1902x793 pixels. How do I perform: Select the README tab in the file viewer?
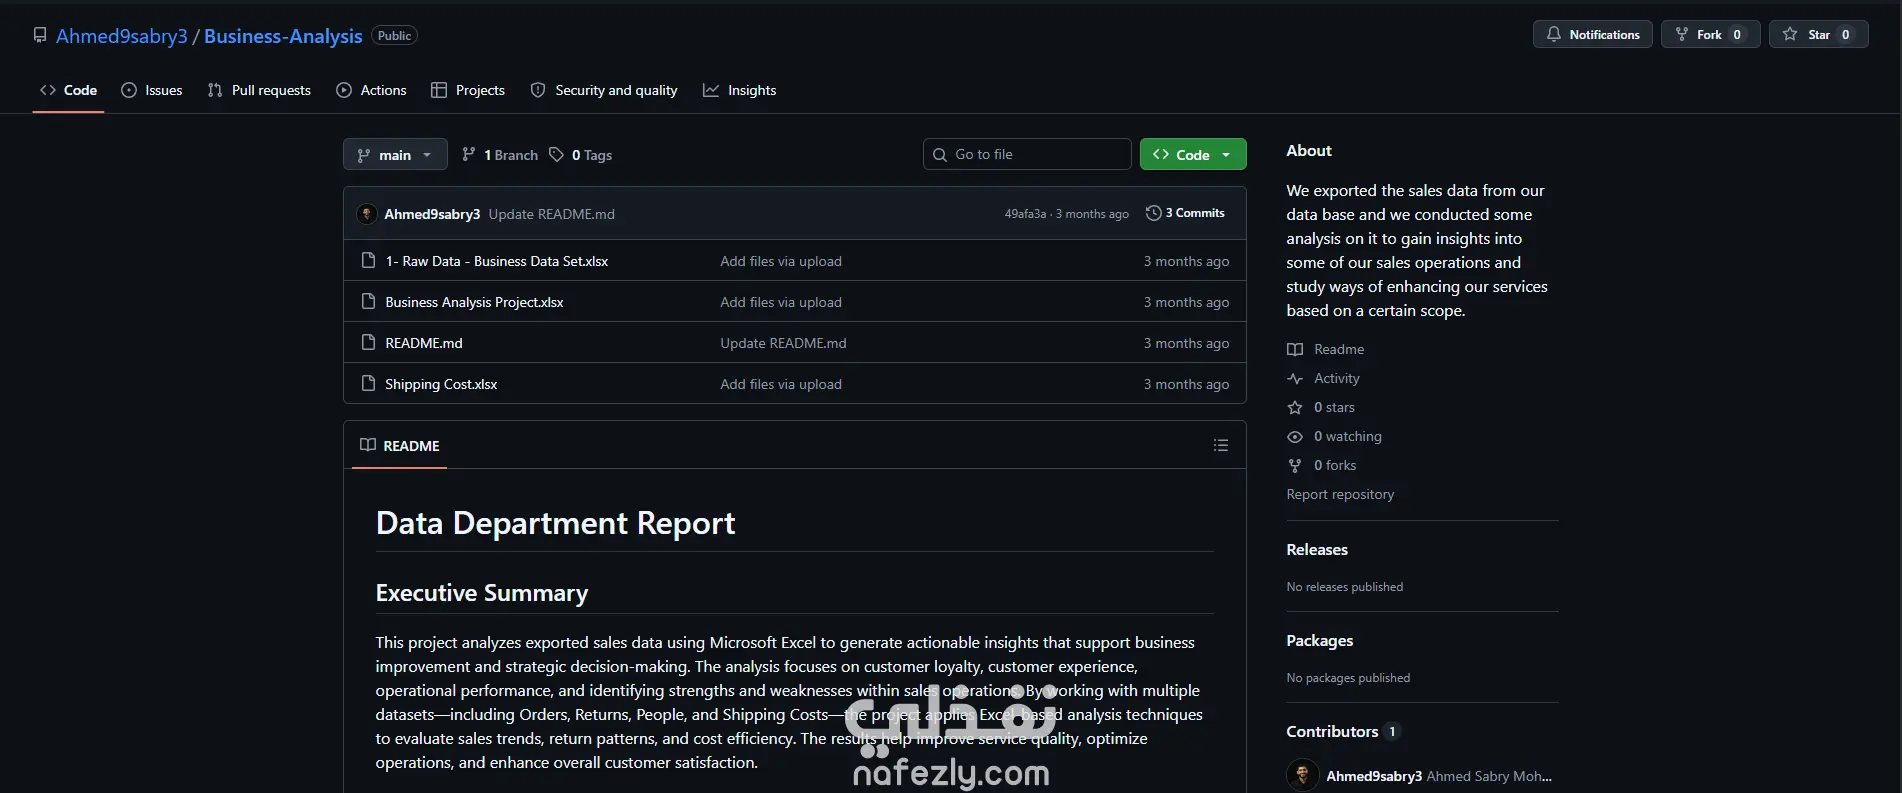(400, 446)
